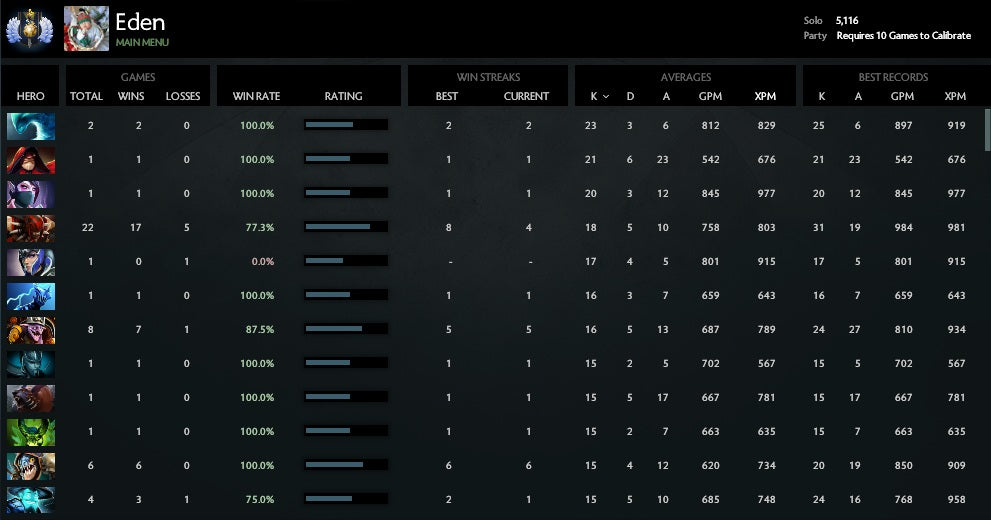Sort by CURRENT win streak header
The width and height of the screenshot is (991, 520).
(x=526, y=97)
